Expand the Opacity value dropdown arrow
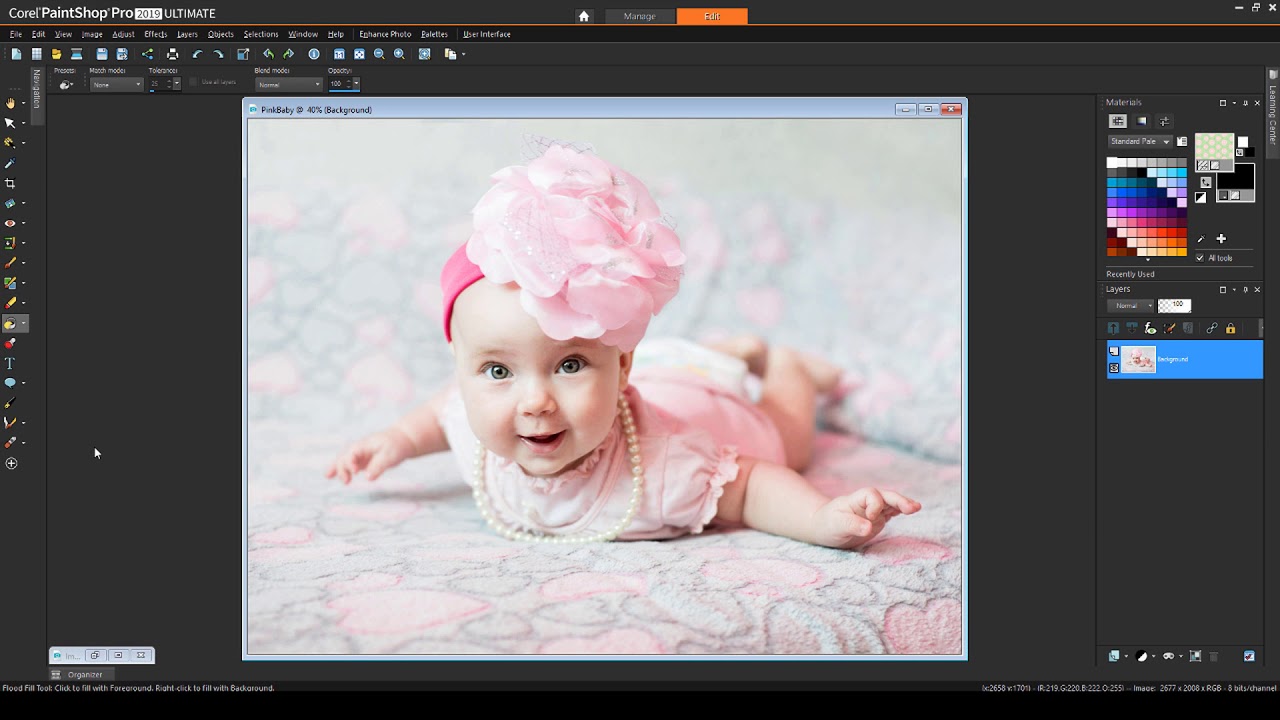The image size is (1280, 720). (x=356, y=84)
